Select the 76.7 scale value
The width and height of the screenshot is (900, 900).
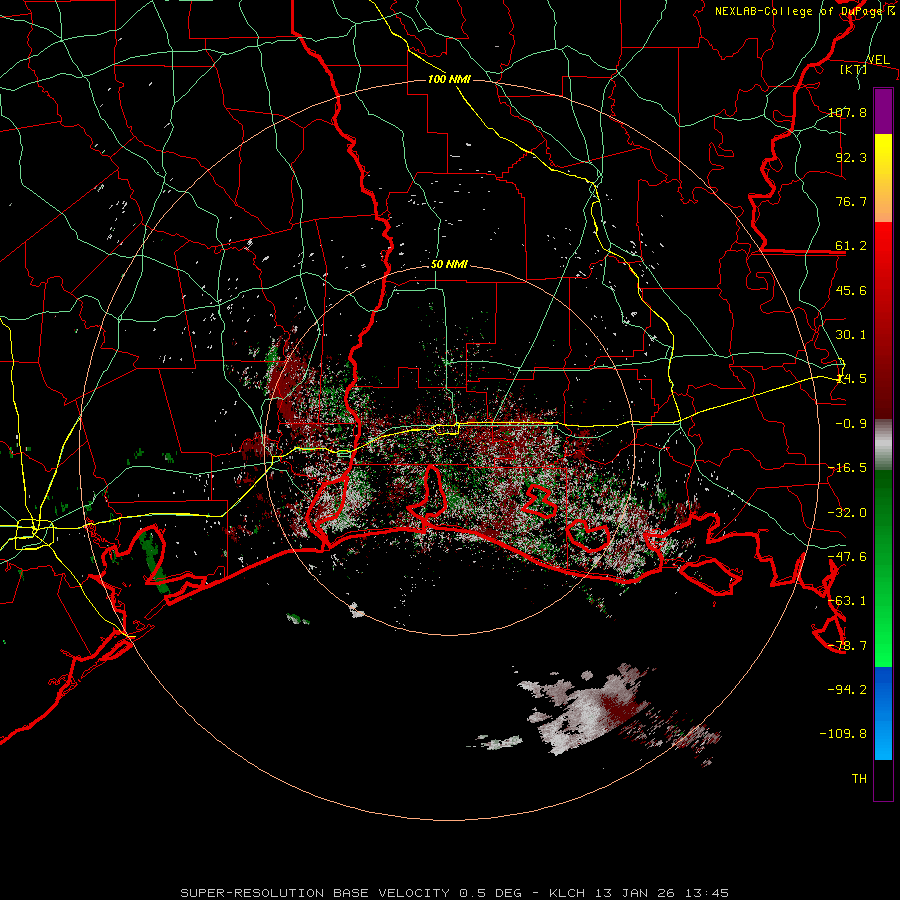coord(851,201)
